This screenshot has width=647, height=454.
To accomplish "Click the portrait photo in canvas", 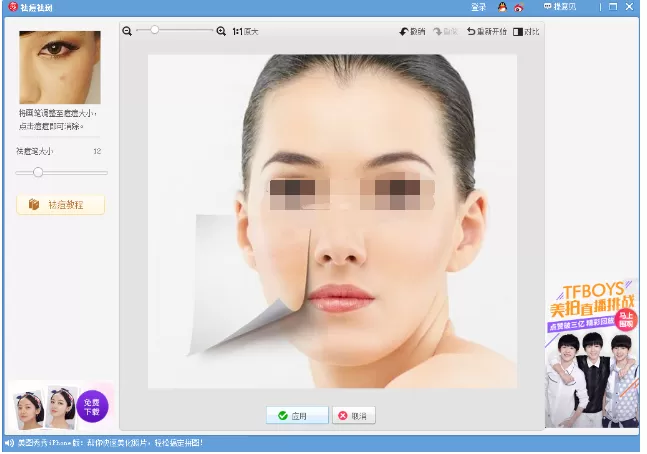I will pyautogui.click(x=332, y=221).
